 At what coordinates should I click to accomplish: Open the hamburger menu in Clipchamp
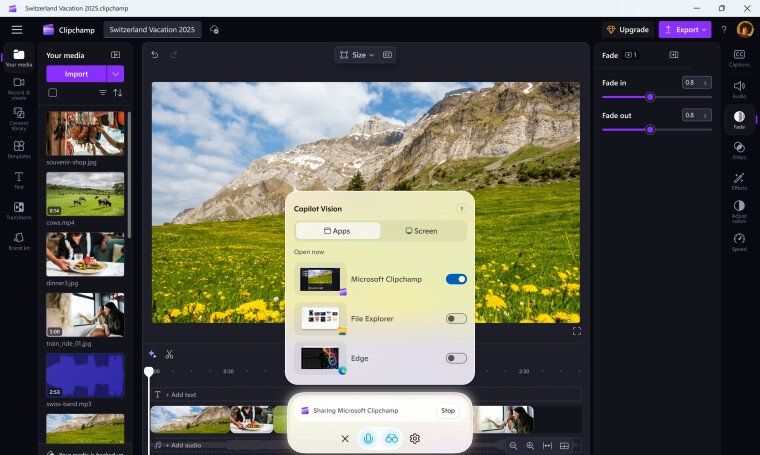pyautogui.click(x=17, y=30)
